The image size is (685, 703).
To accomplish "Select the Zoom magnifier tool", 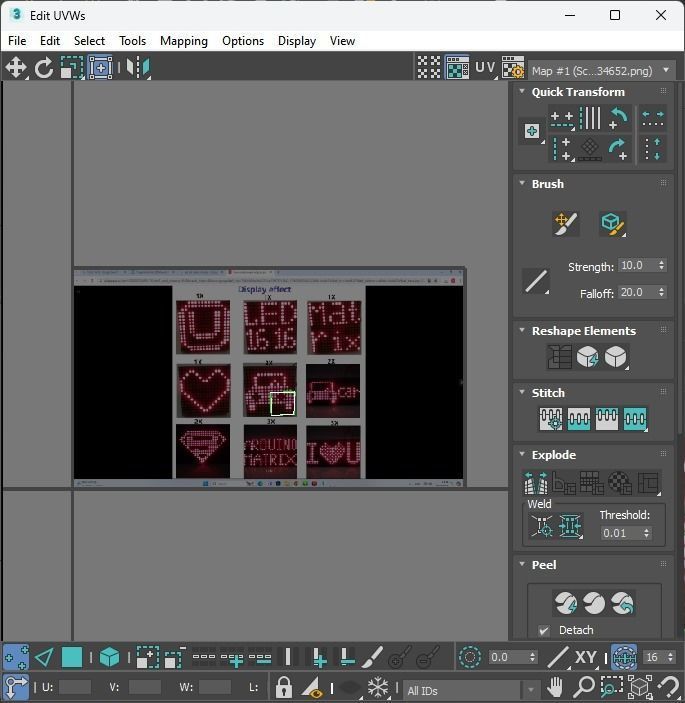I will (x=584, y=686).
